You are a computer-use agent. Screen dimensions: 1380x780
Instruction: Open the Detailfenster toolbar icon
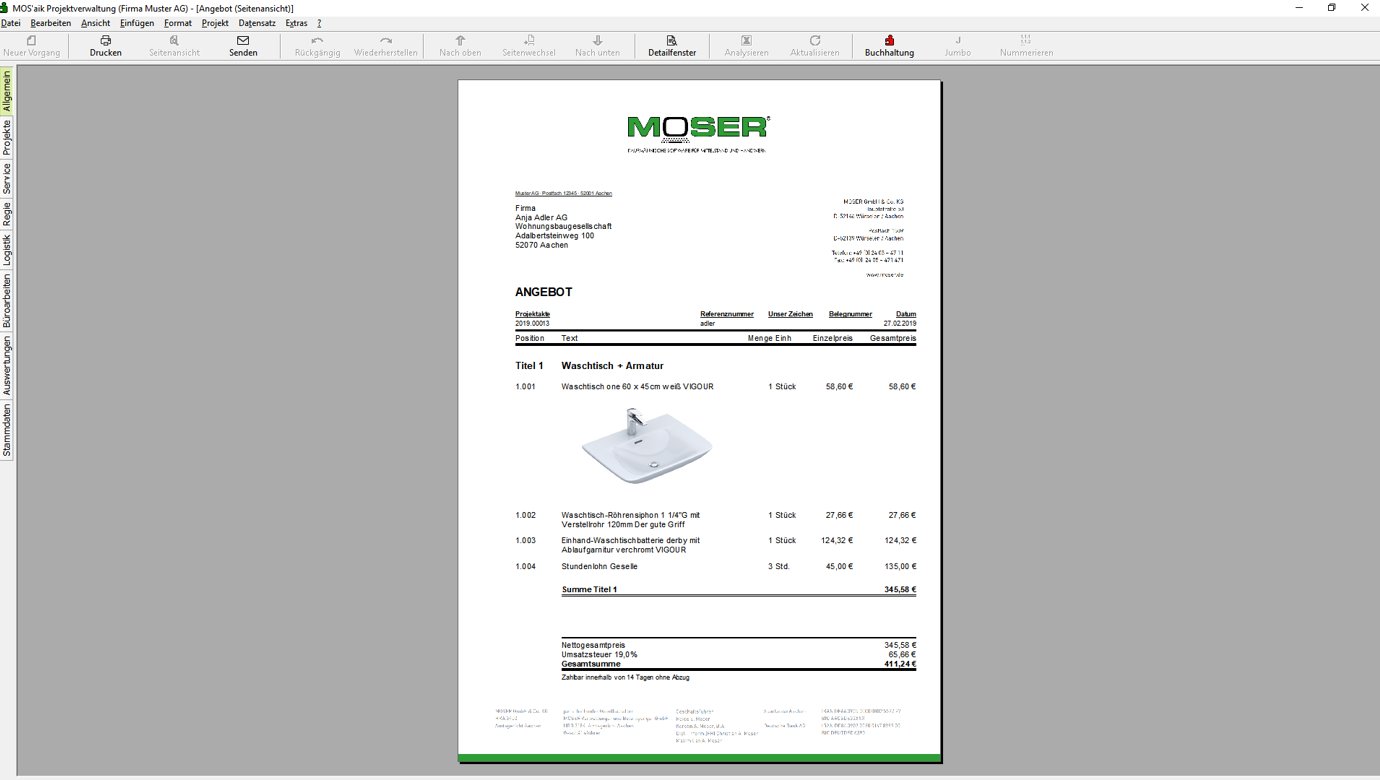coord(672,41)
